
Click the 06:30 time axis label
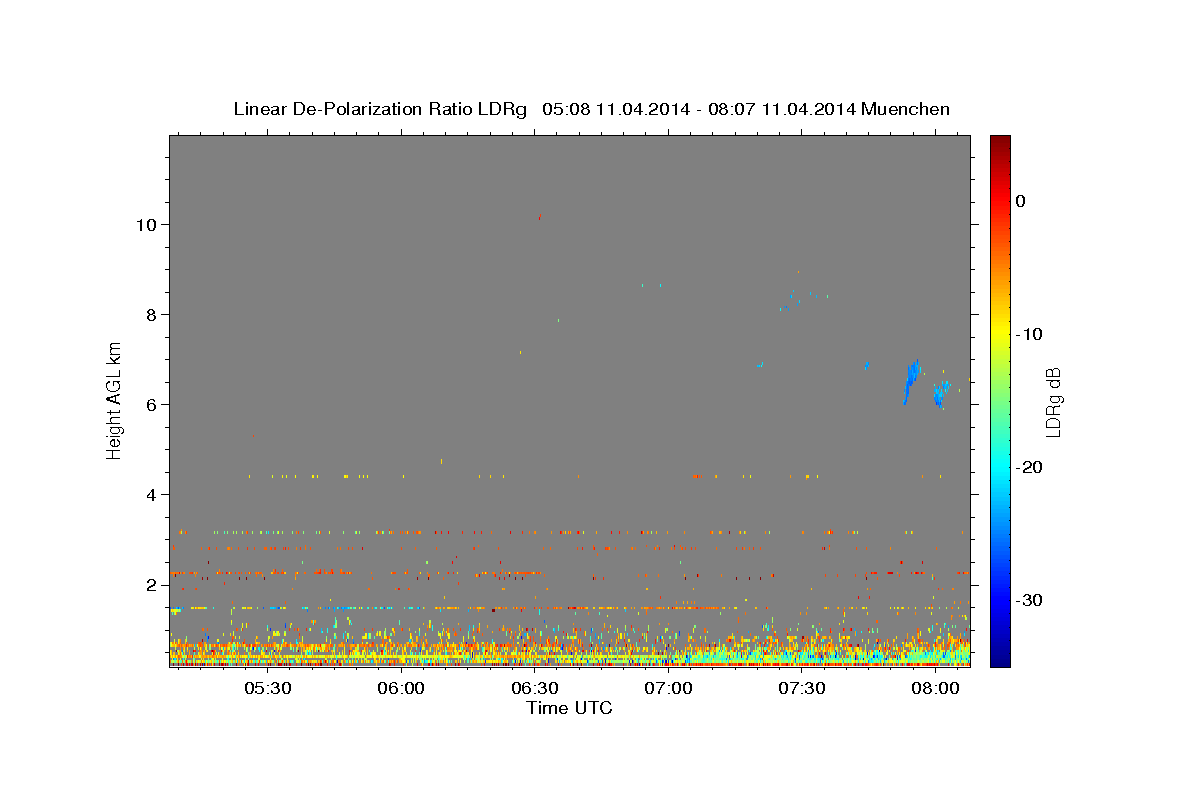tap(535, 688)
